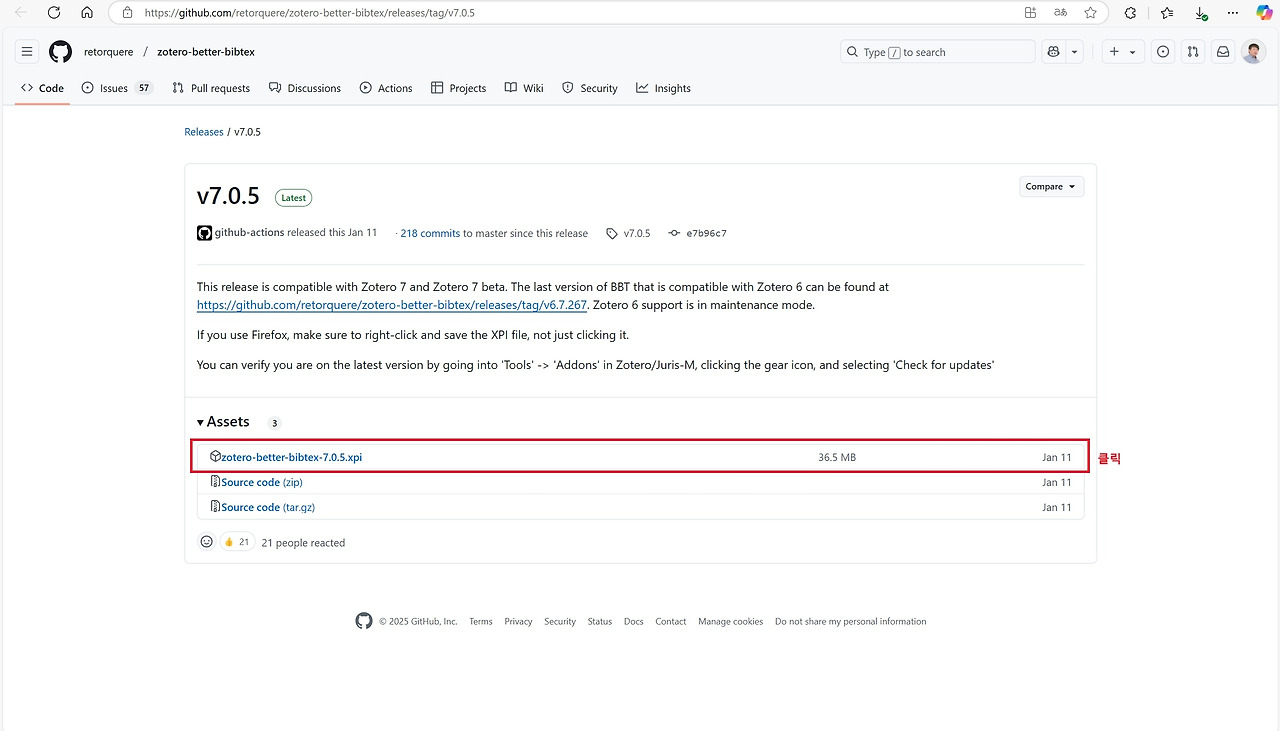Open the Edge Copilot sidebar icon
Screen dimensions: 1280x731
[x=1264, y=13]
